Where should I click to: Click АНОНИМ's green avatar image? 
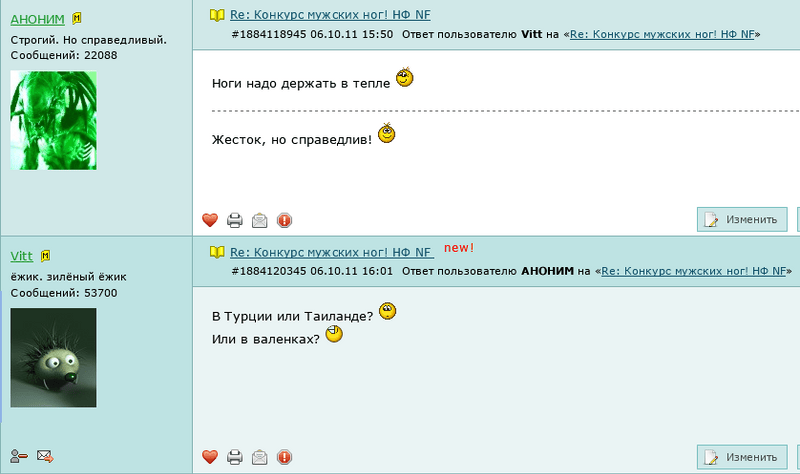pyautogui.click(x=54, y=120)
